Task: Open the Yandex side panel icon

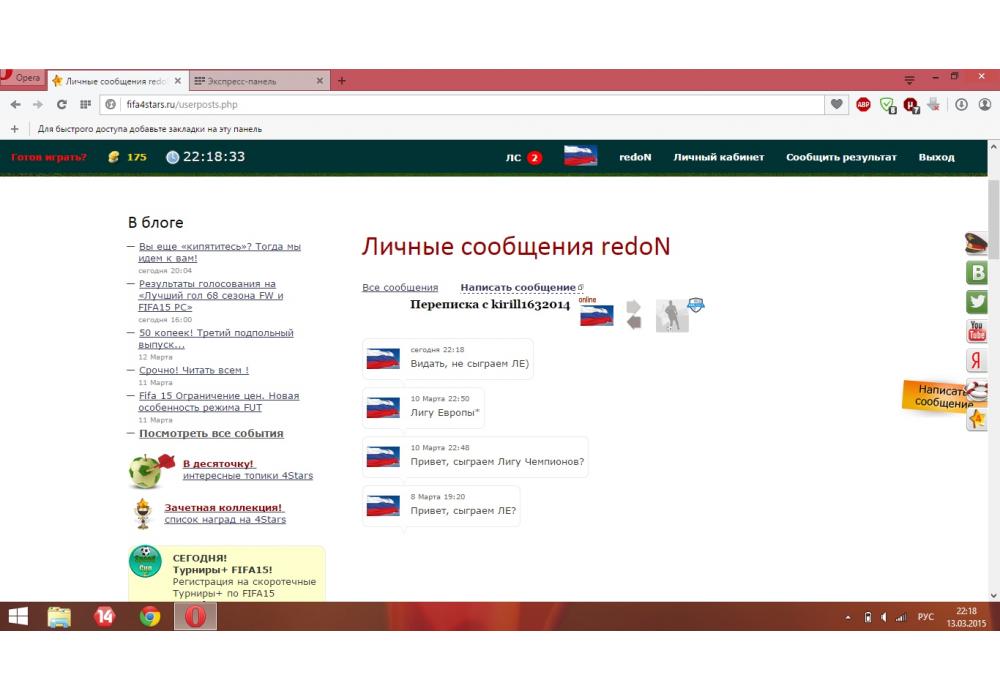Action: point(977,361)
